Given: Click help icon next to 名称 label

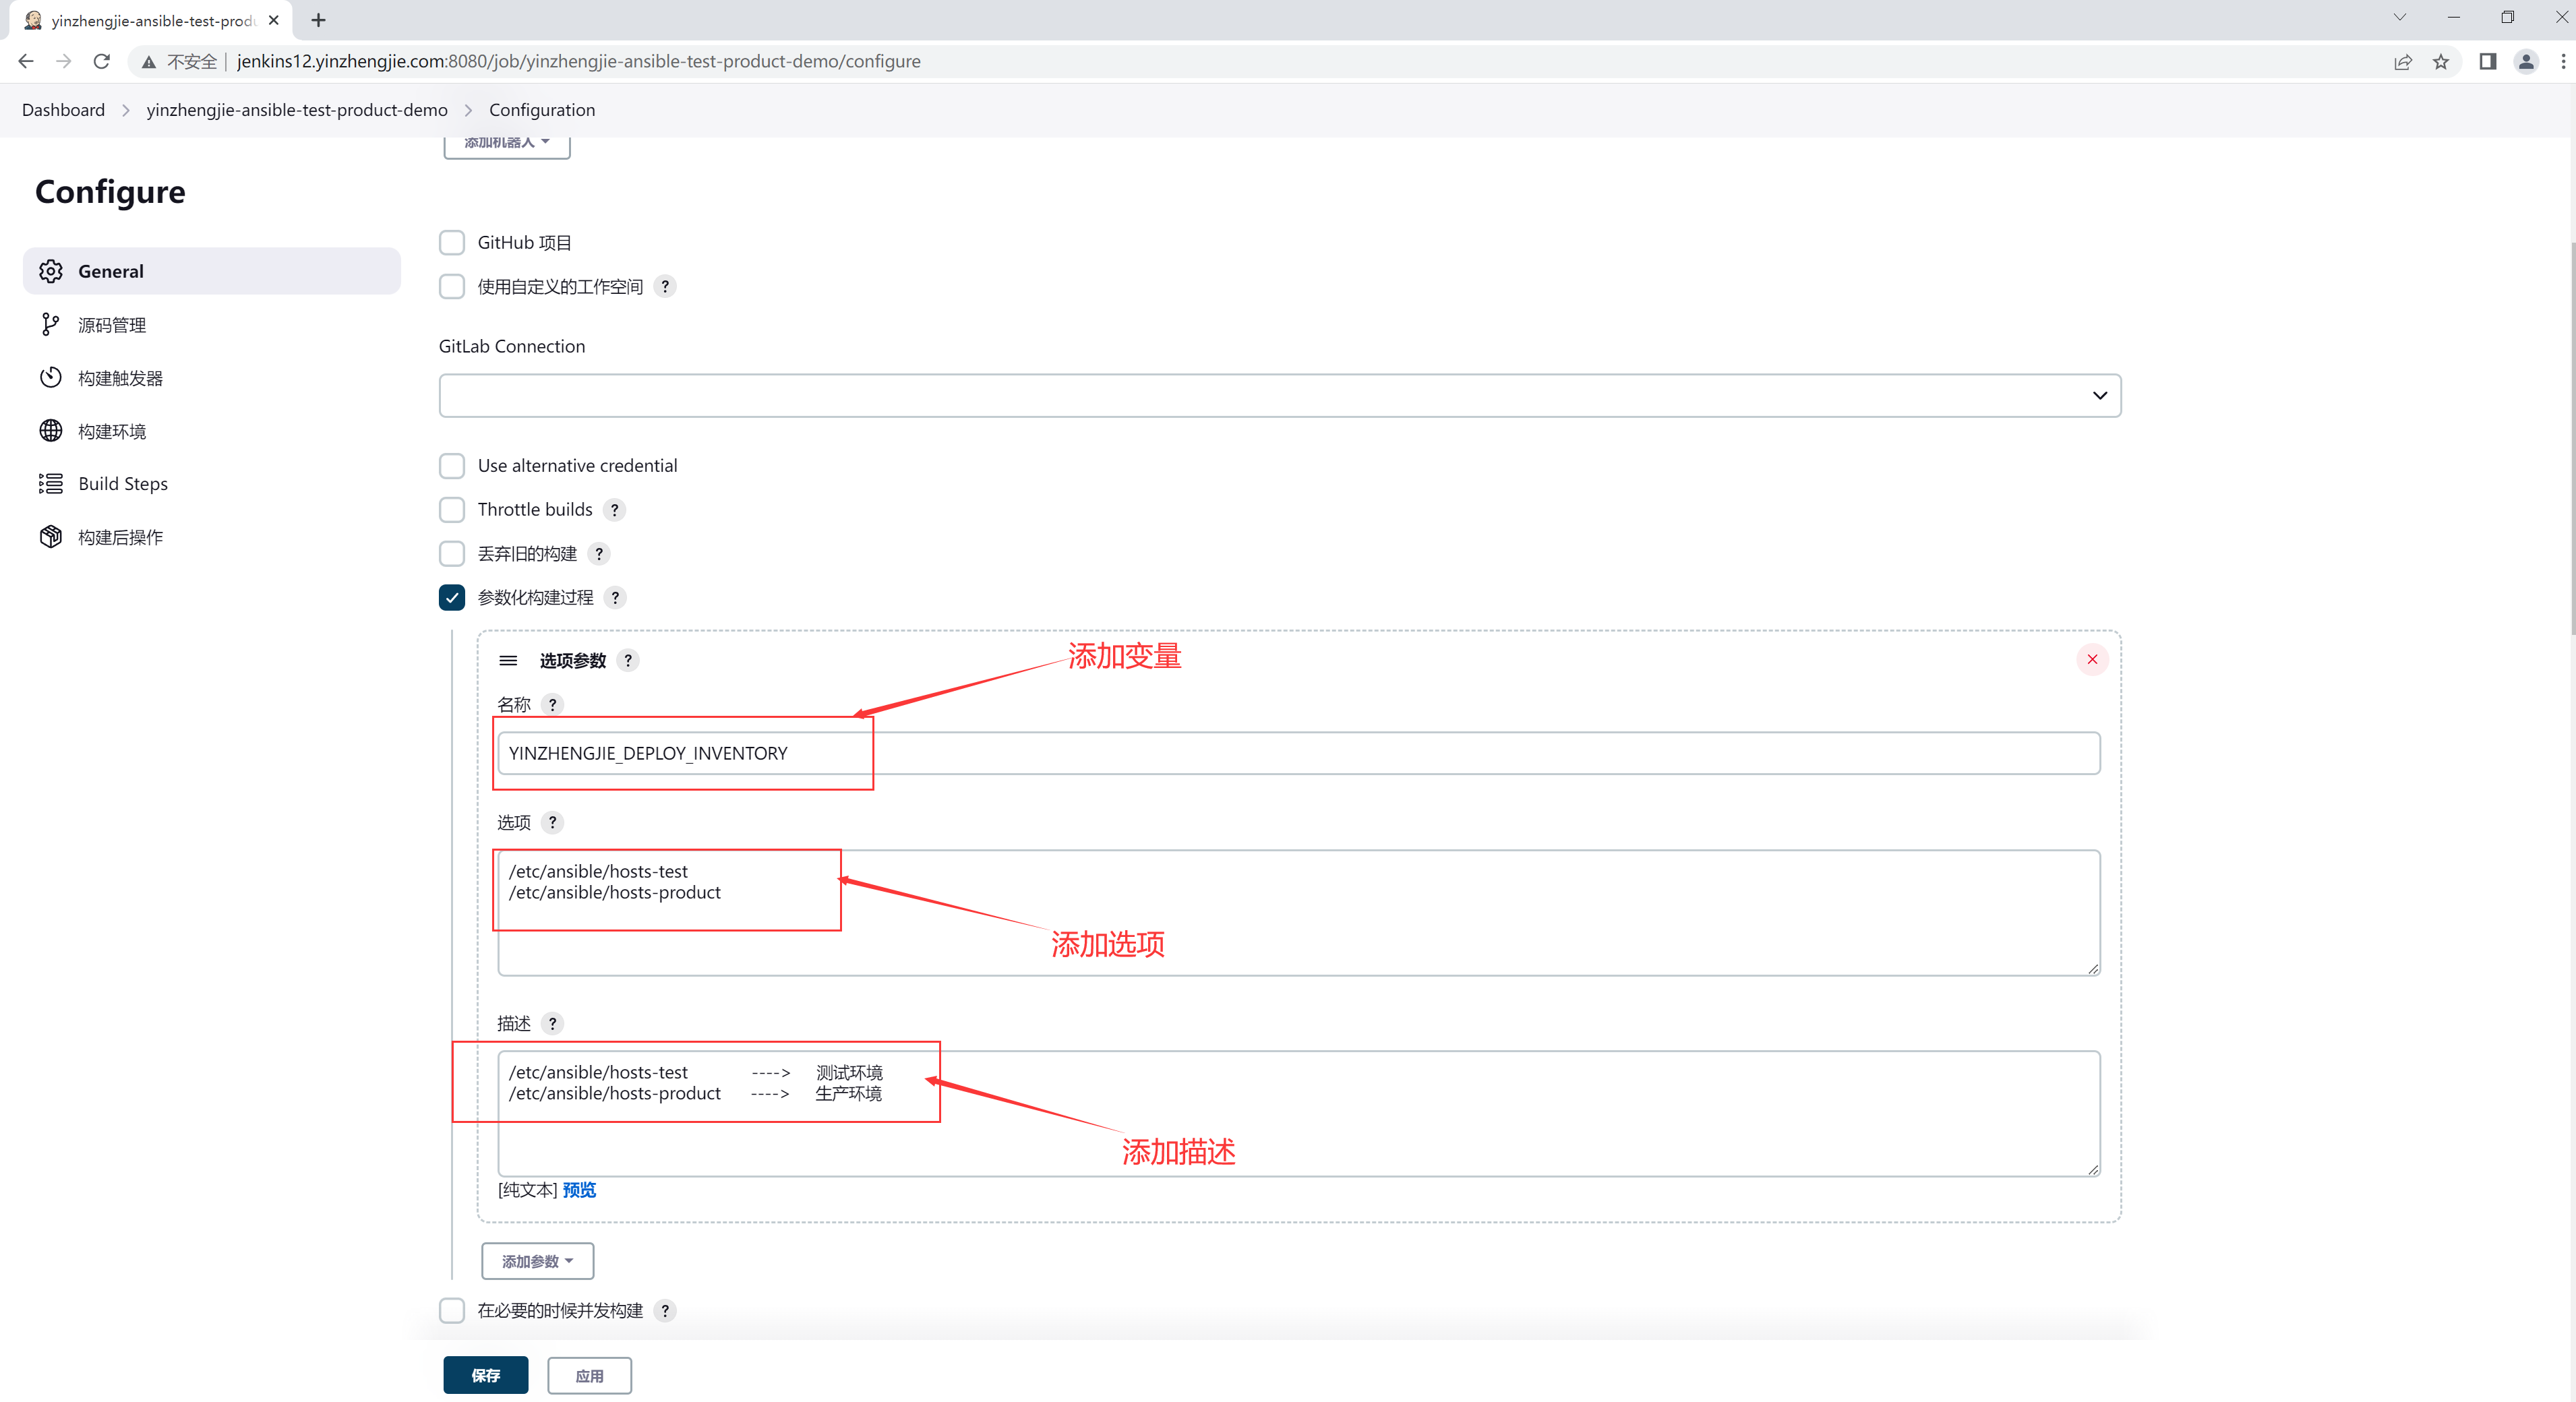Looking at the screenshot, I should point(552,704).
